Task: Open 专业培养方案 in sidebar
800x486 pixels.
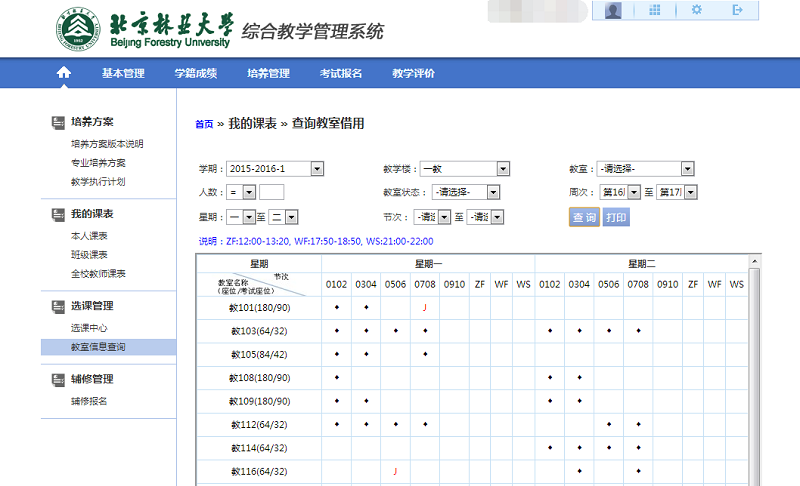Action: (x=98, y=163)
